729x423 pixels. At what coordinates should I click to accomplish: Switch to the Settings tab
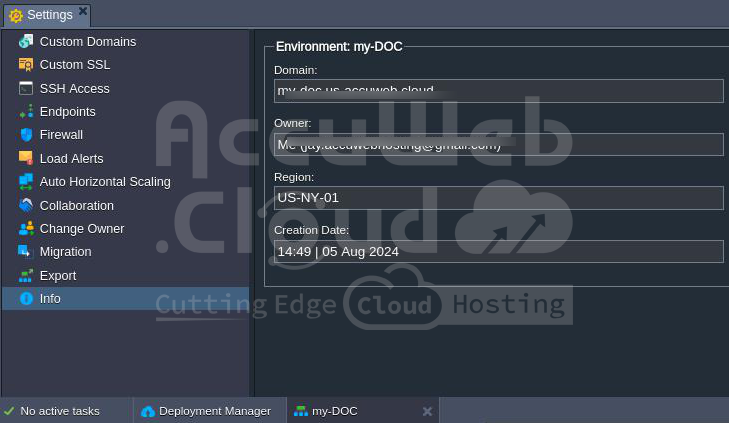[x=45, y=15]
